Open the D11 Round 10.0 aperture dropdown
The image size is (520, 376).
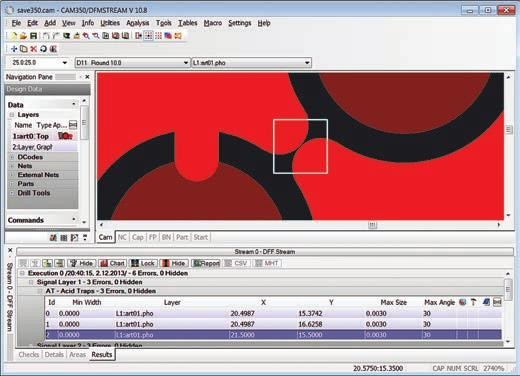pos(132,63)
